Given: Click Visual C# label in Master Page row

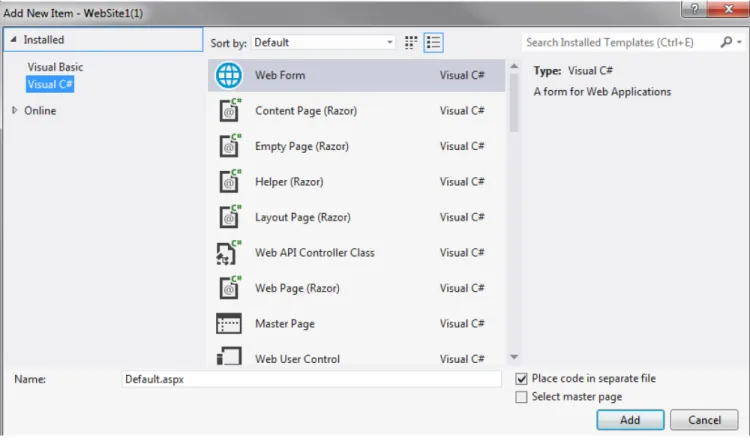Looking at the screenshot, I should pos(462,324).
